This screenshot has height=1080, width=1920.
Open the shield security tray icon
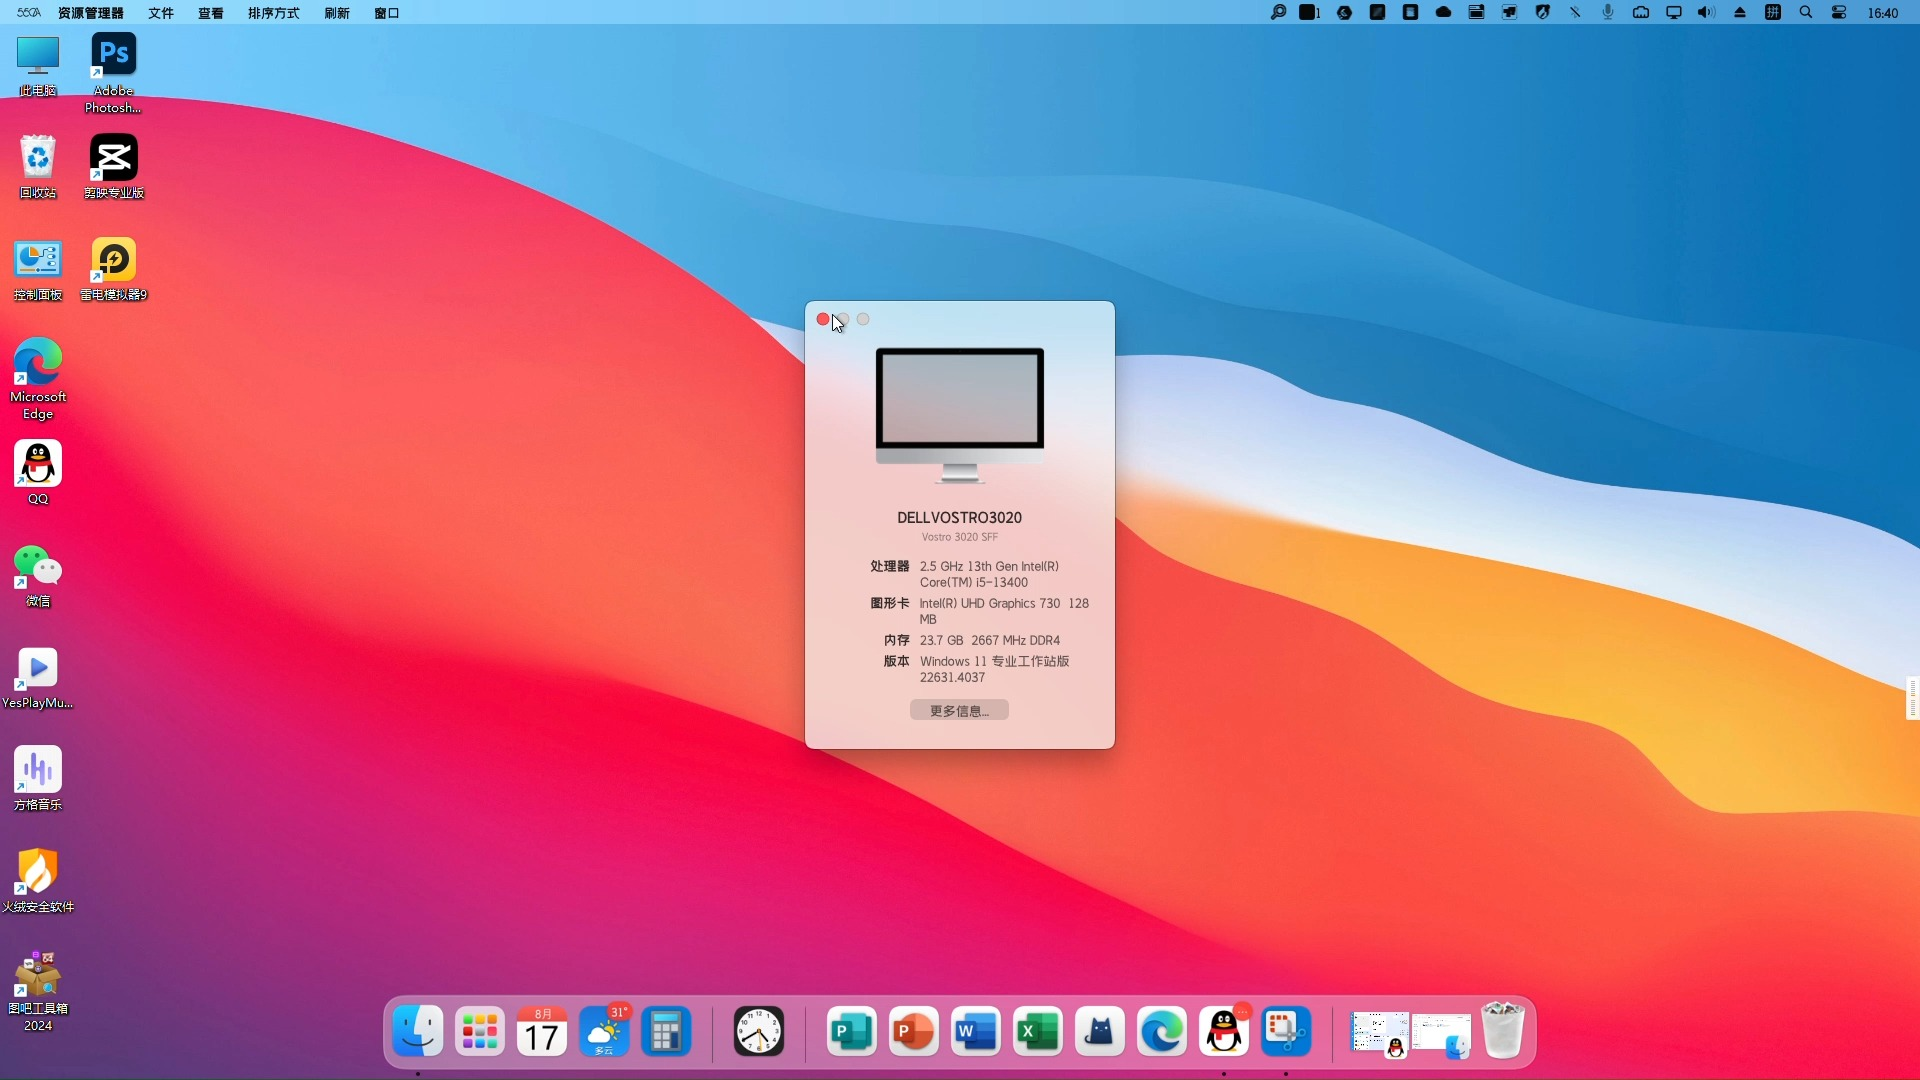[1542, 13]
